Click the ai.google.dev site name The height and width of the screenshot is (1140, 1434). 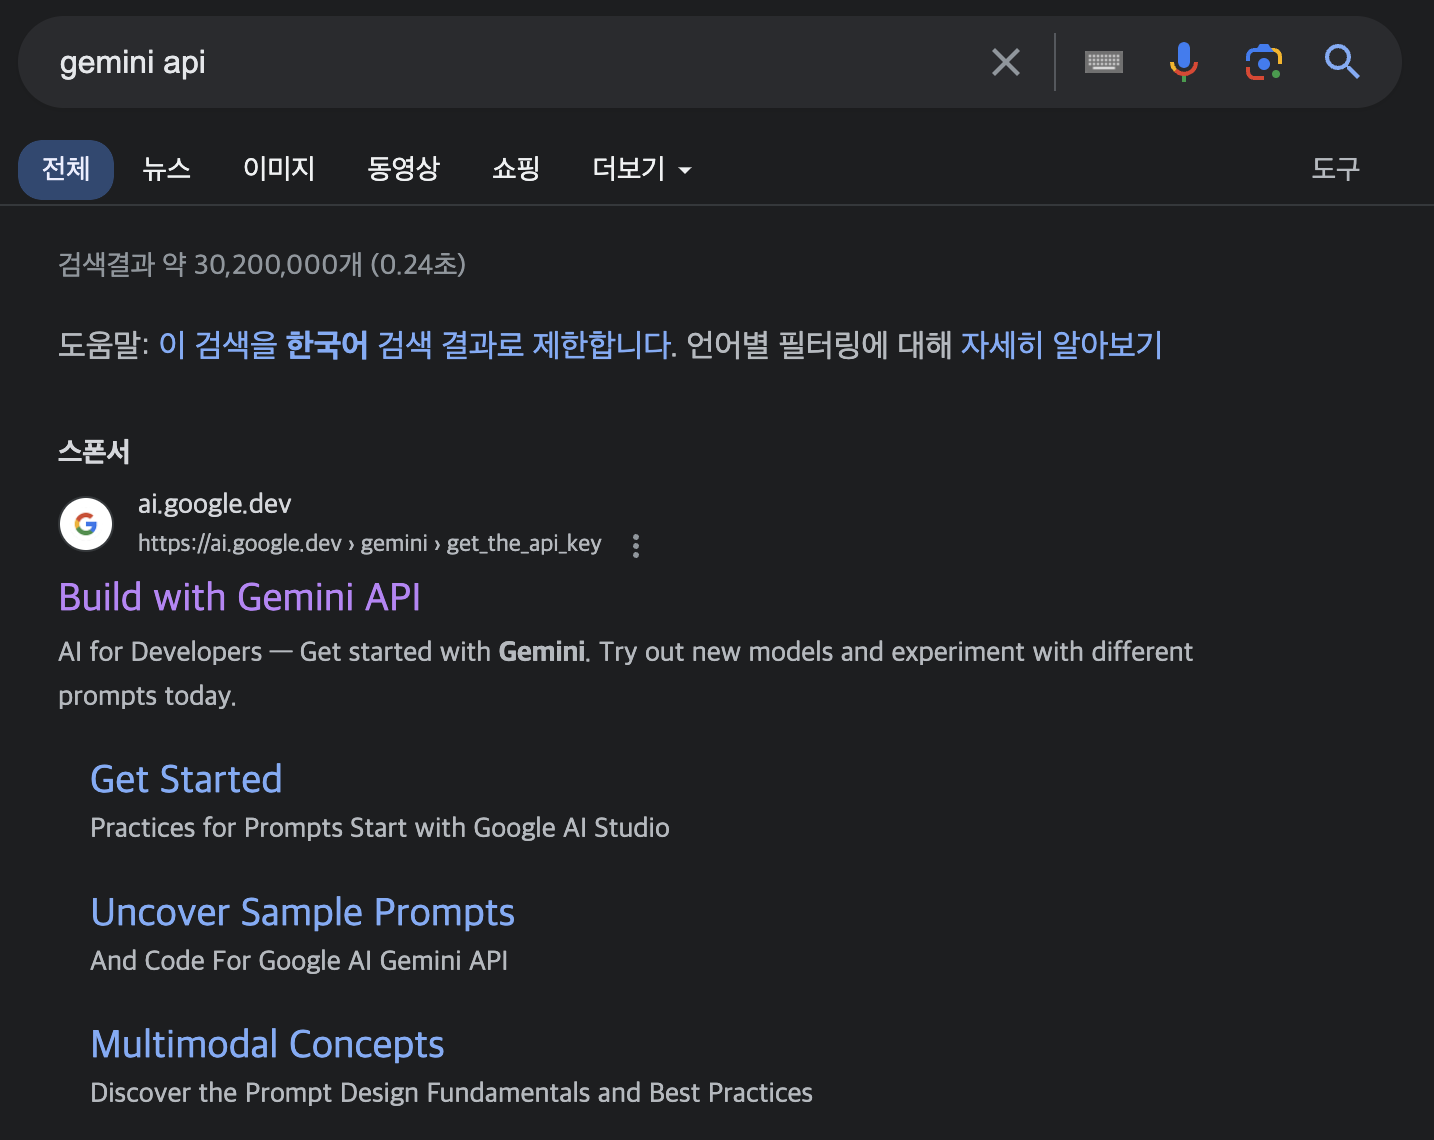tap(215, 504)
